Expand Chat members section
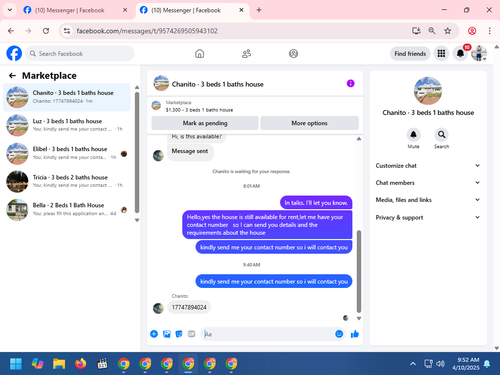The height and width of the screenshot is (375, 500). [x=428, y=183]
